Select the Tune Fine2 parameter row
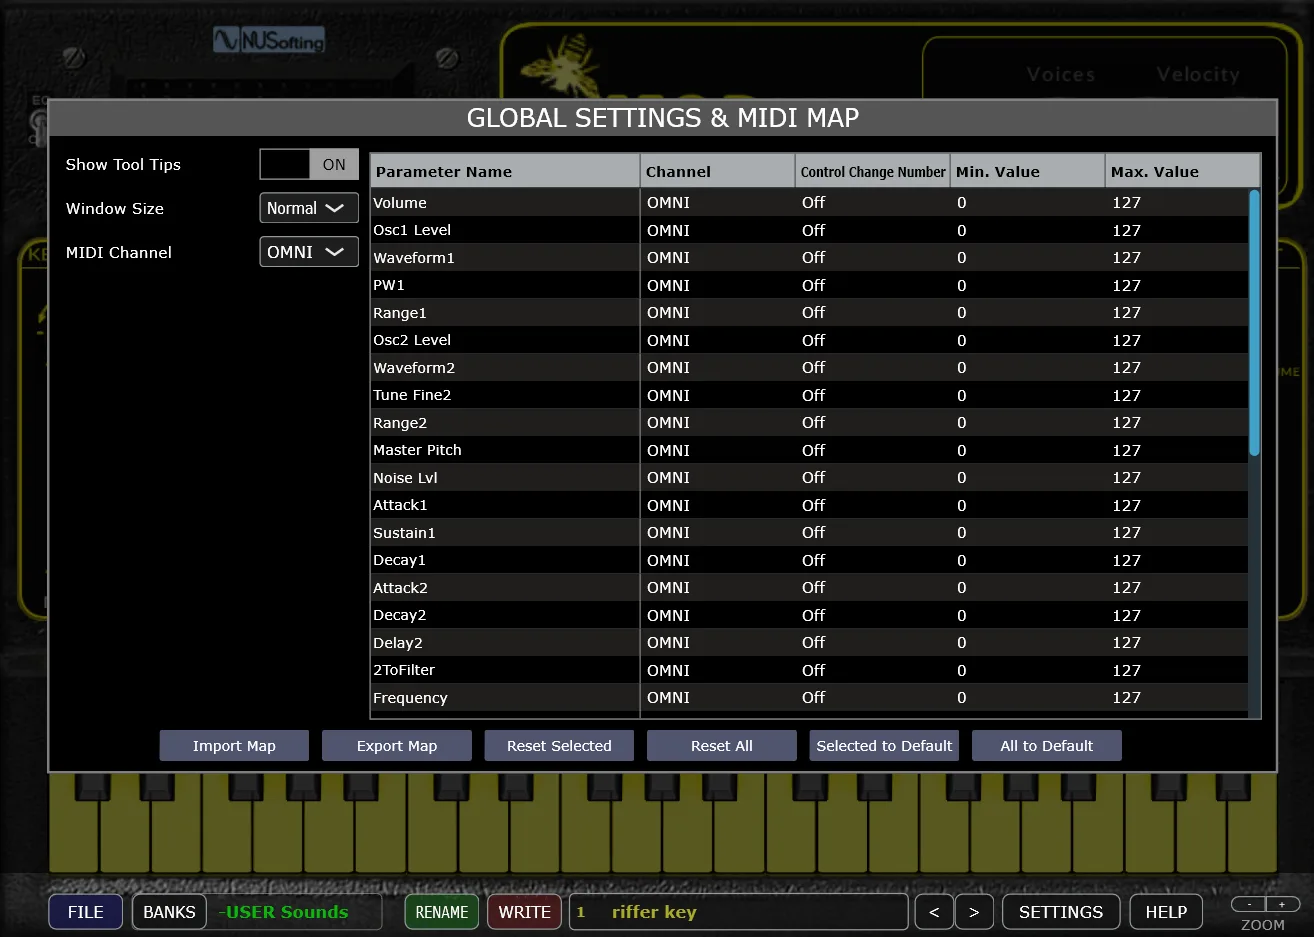 click(809, 395)
